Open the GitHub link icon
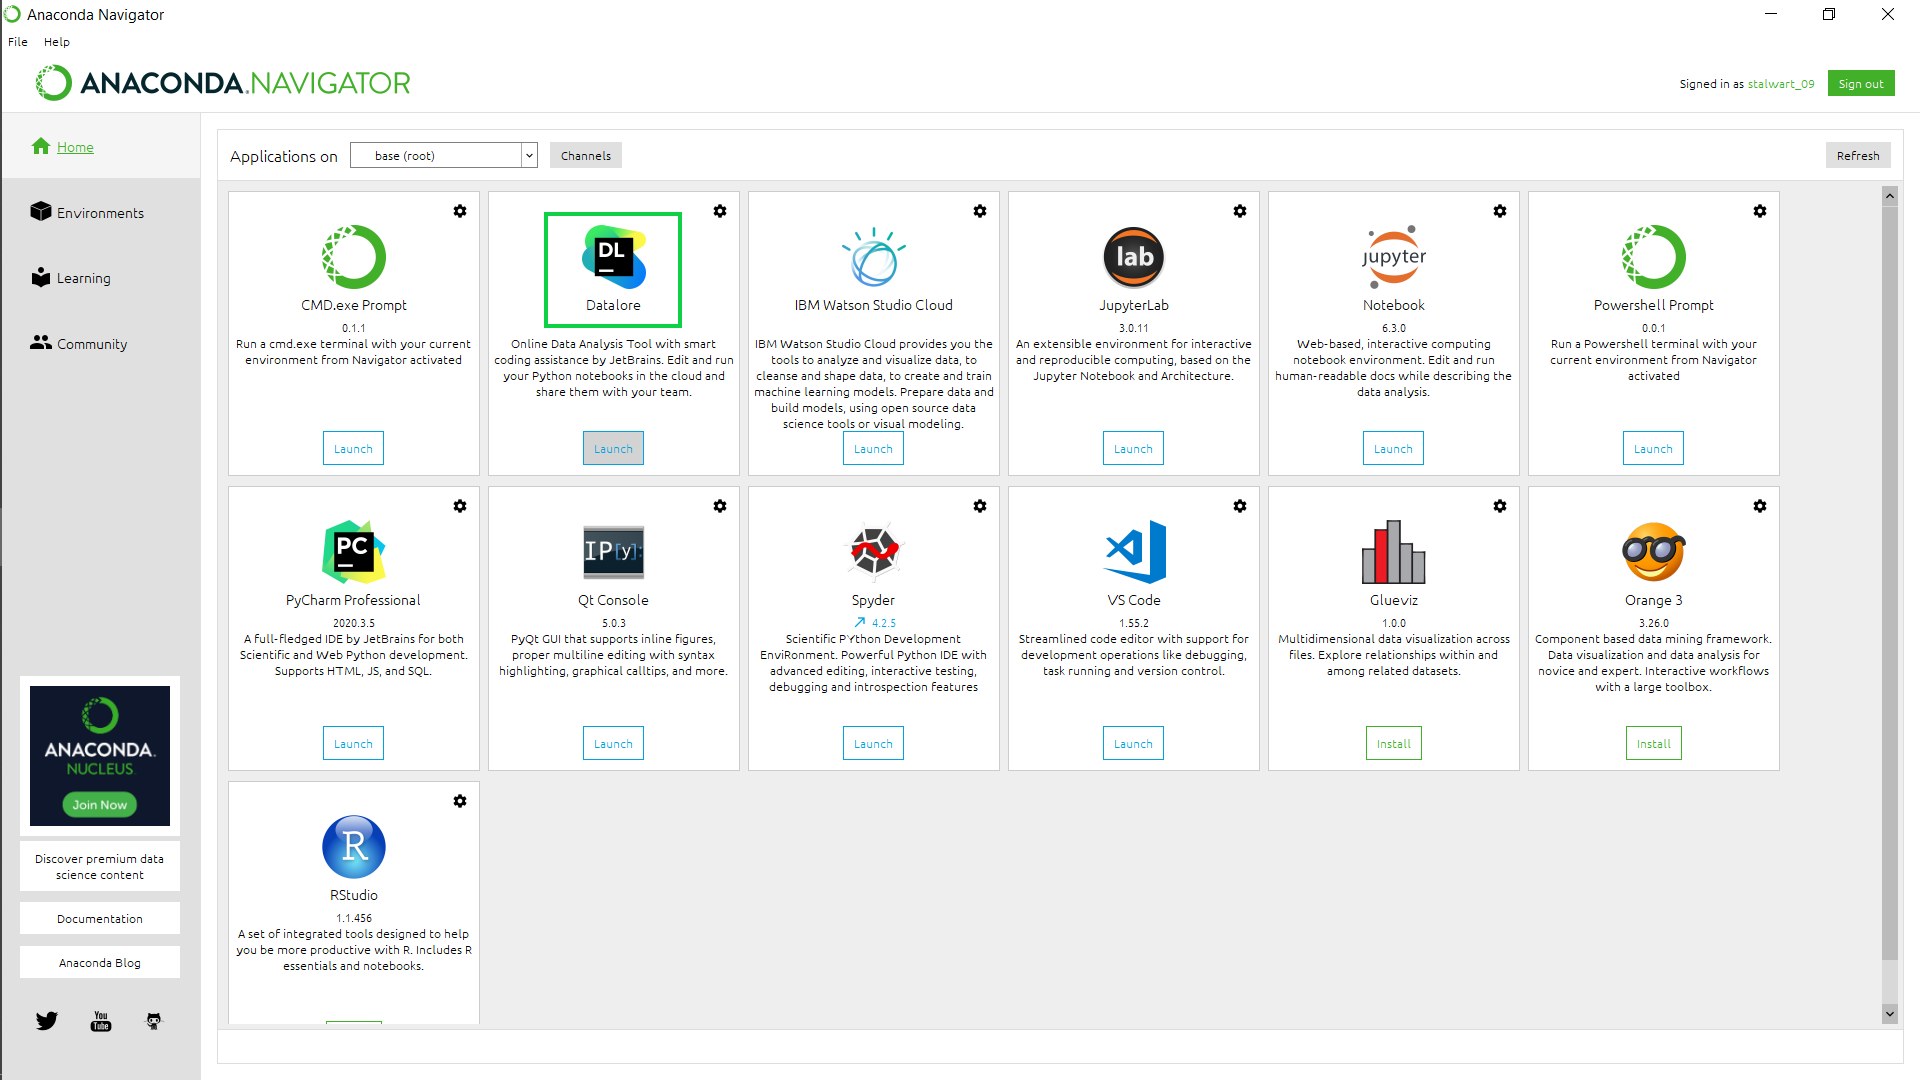 click(154, 1021)
